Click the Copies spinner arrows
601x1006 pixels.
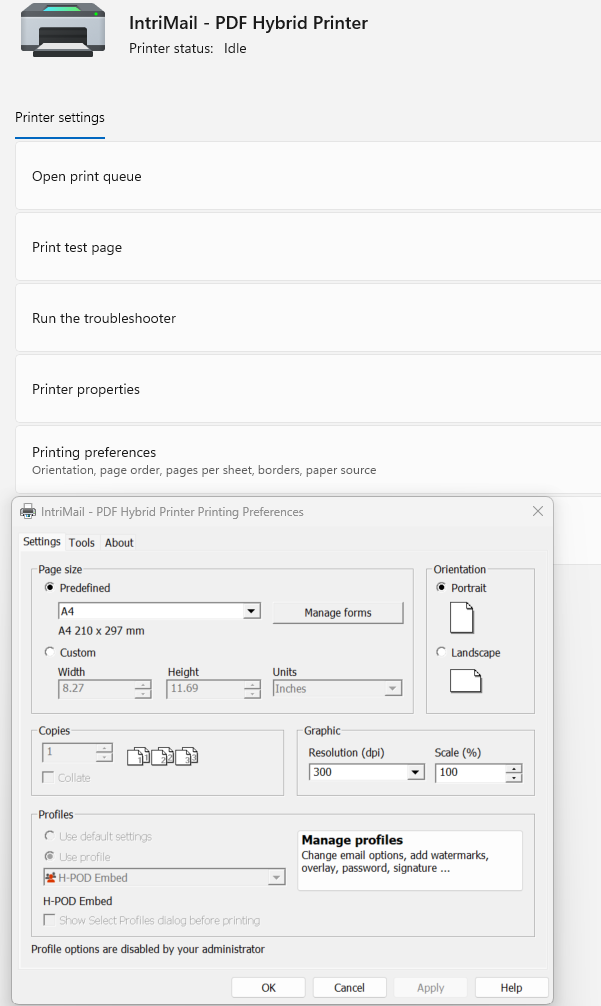(104, 753)
